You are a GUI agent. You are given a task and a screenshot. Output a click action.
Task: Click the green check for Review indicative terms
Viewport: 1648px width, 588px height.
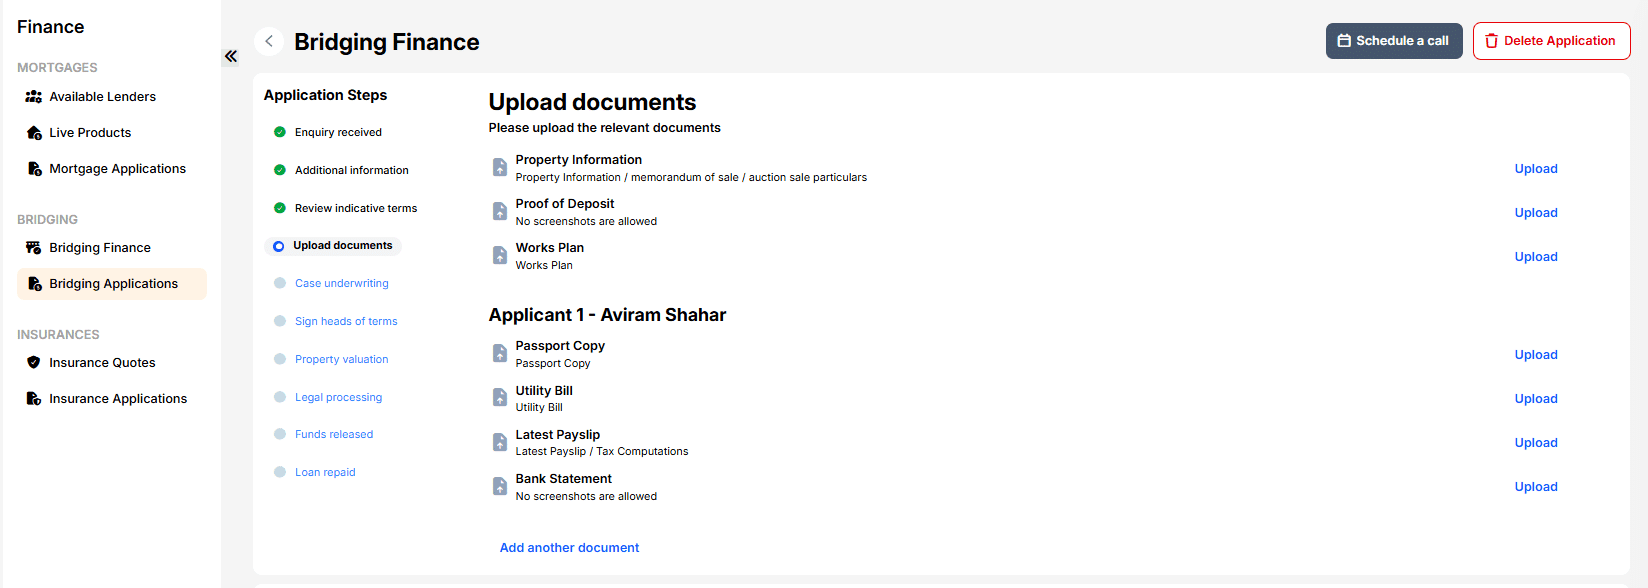[x=280, y=208]
